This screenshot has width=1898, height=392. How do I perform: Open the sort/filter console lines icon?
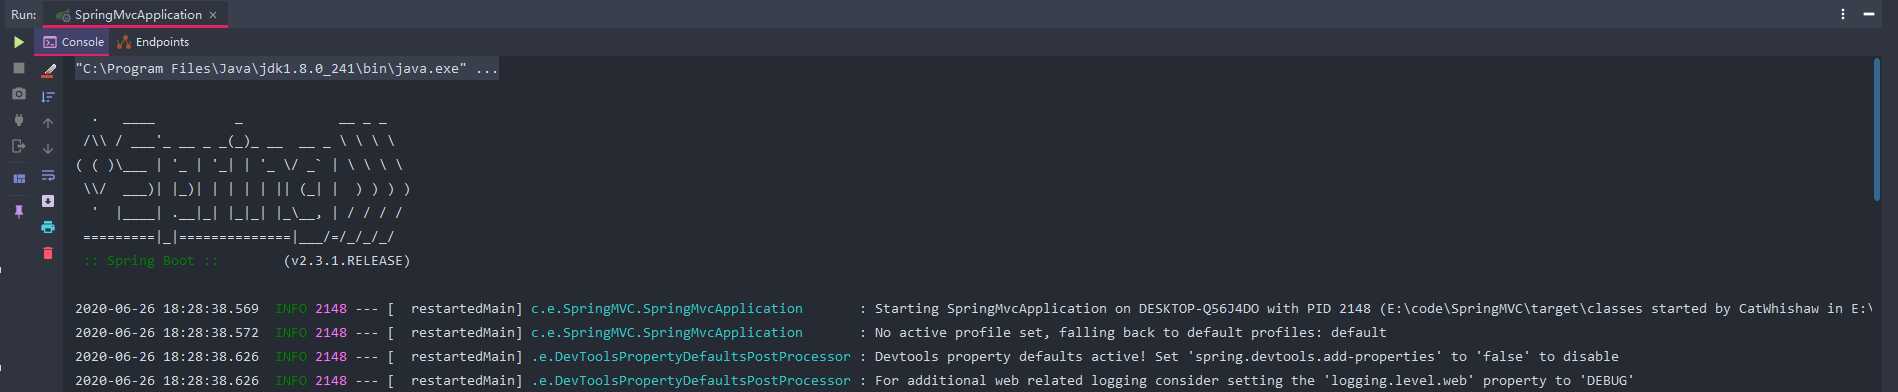48,96
